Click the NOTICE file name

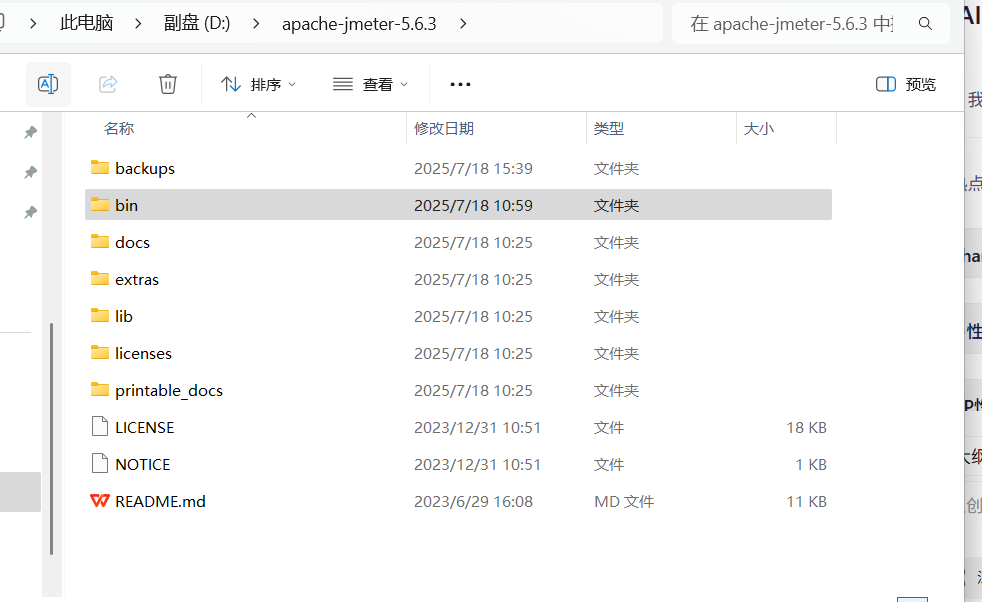coord(143,465)
